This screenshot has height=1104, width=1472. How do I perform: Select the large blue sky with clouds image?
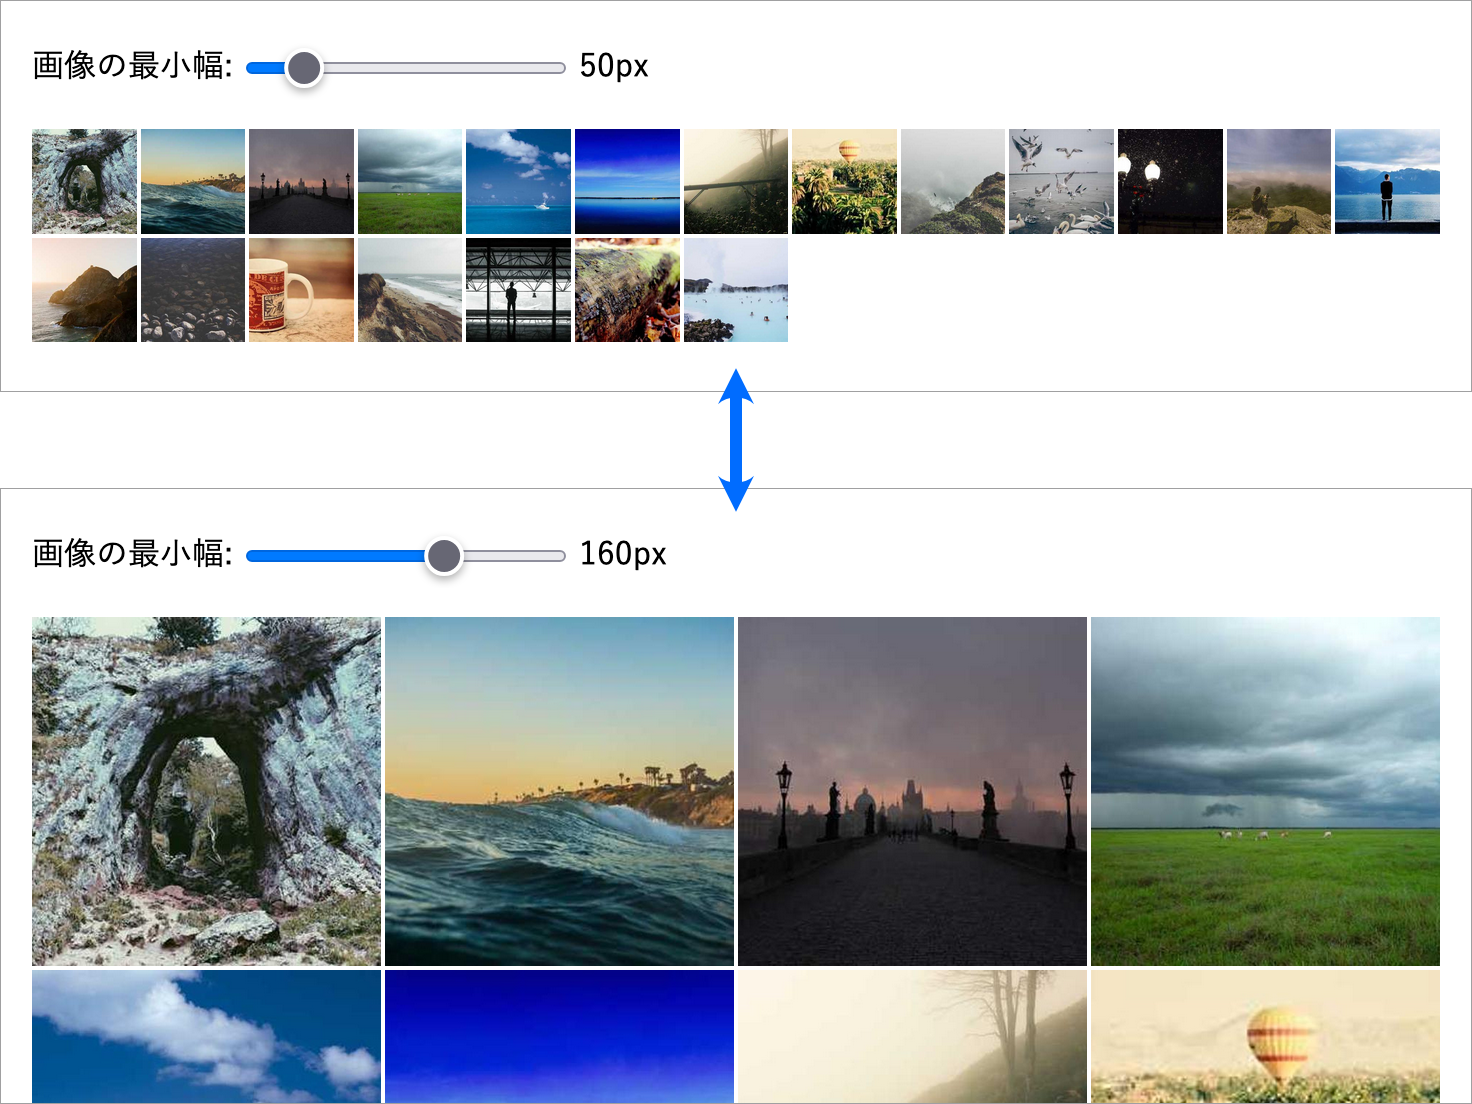[206, 1037]
